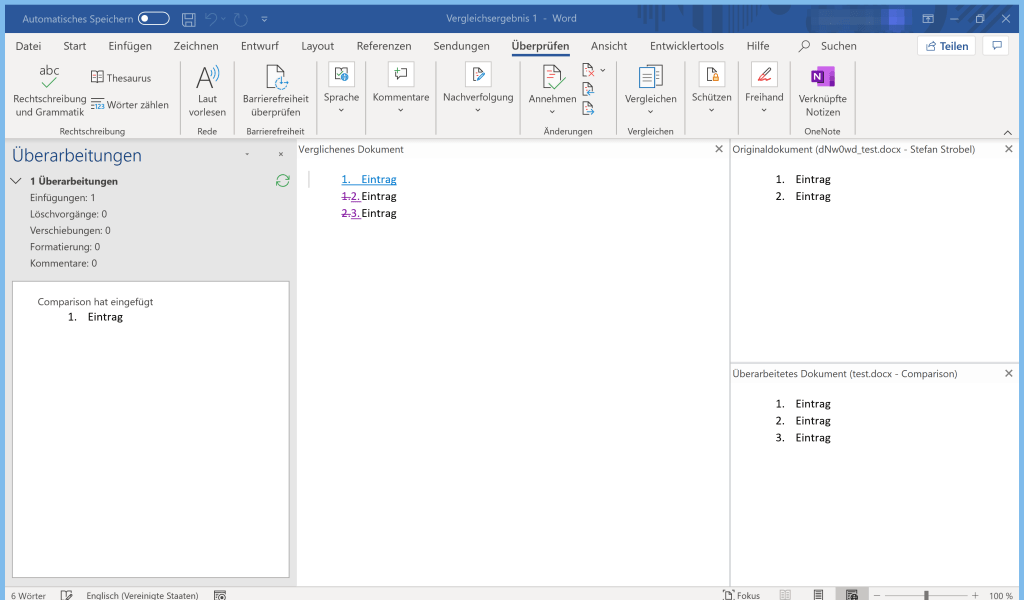Switch to the Referenzen ribbon tab
Screen dimensions: 1024x600
[x=385, y=45]
